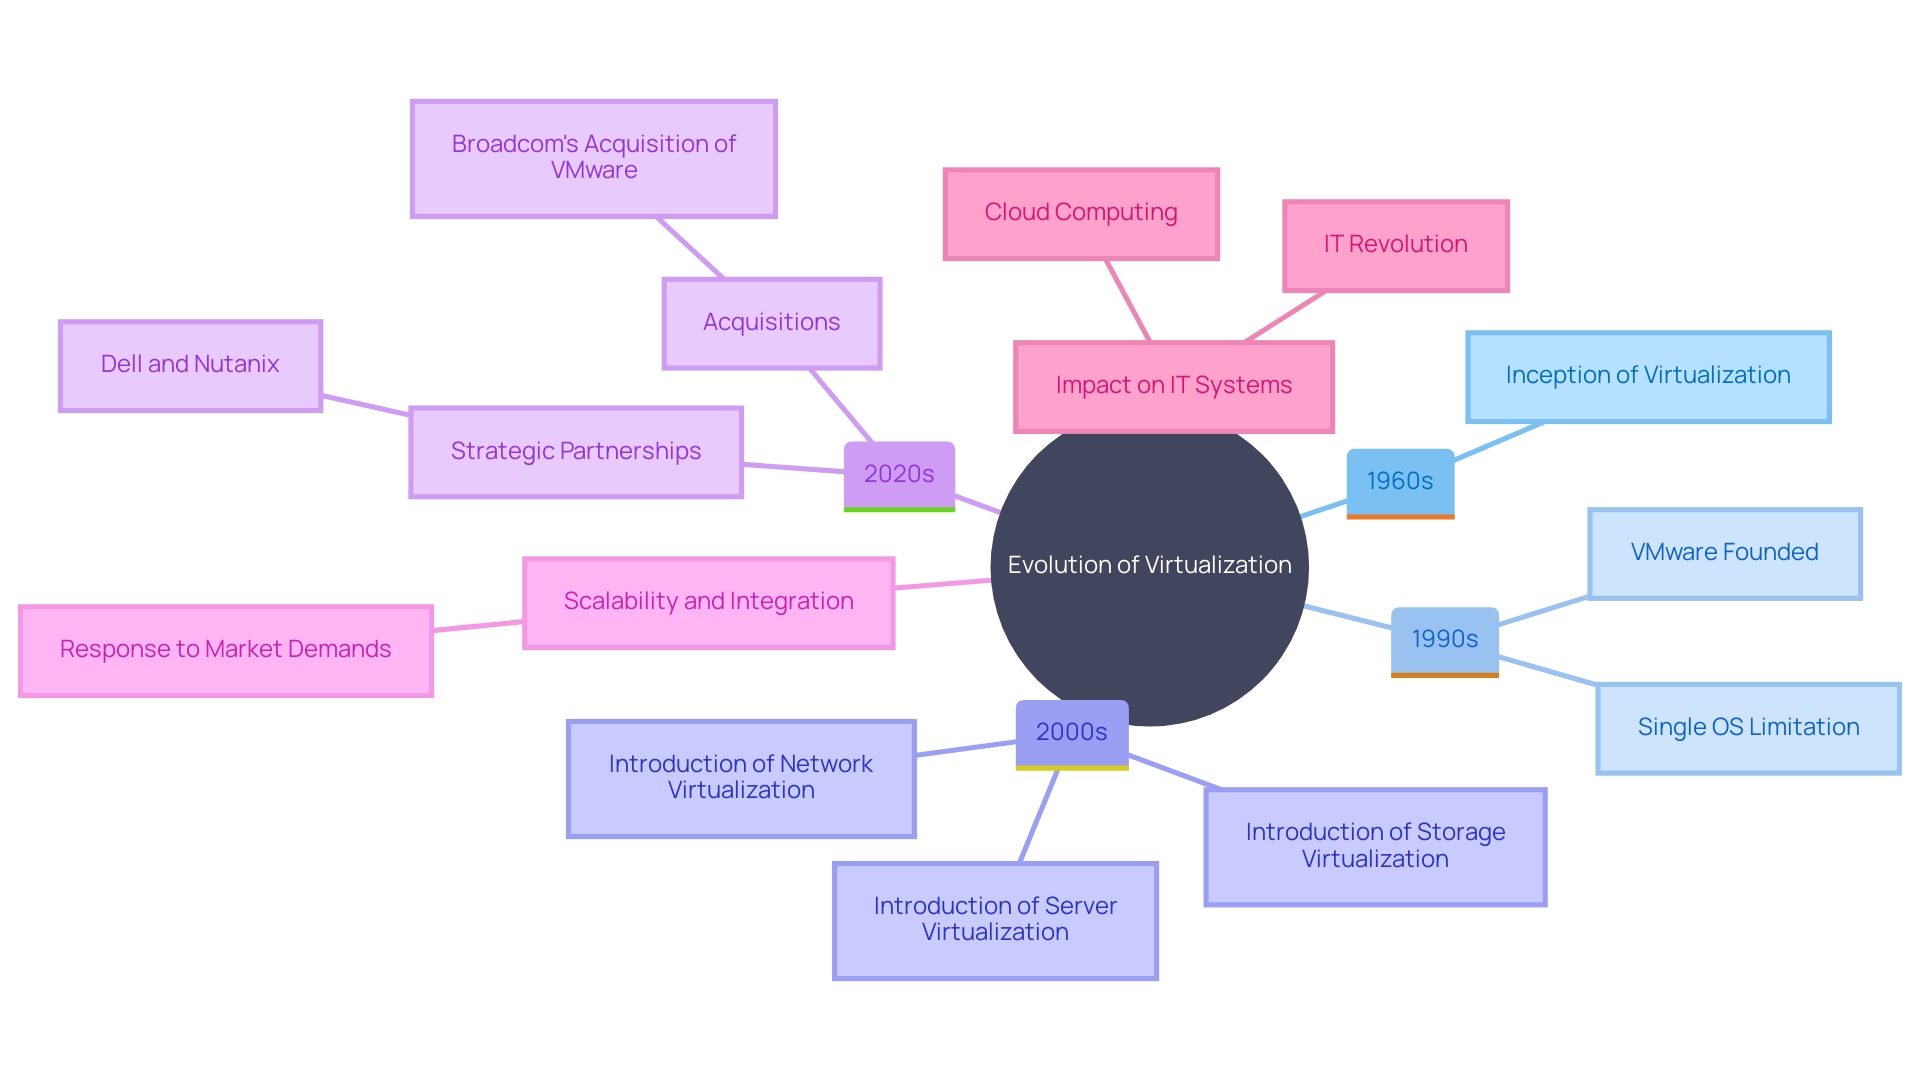Image resolution: width=1920 pixels, height=1080 pixels.
Task: Expand the 'Acquisitions' branch node
Action: click(x=773, y=305)
